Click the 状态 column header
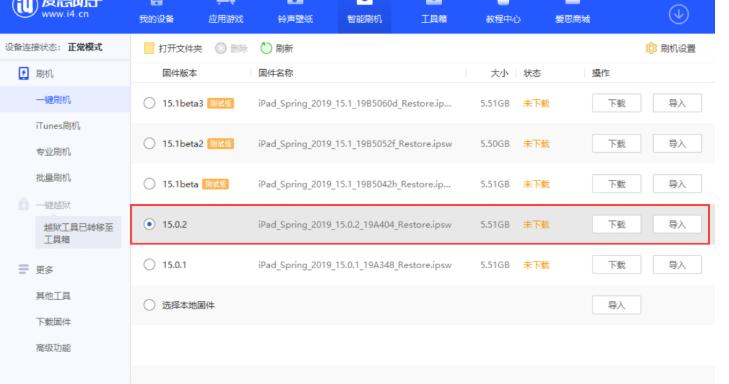The width and height of the screenshot is (729, 384). coord(532,73)
